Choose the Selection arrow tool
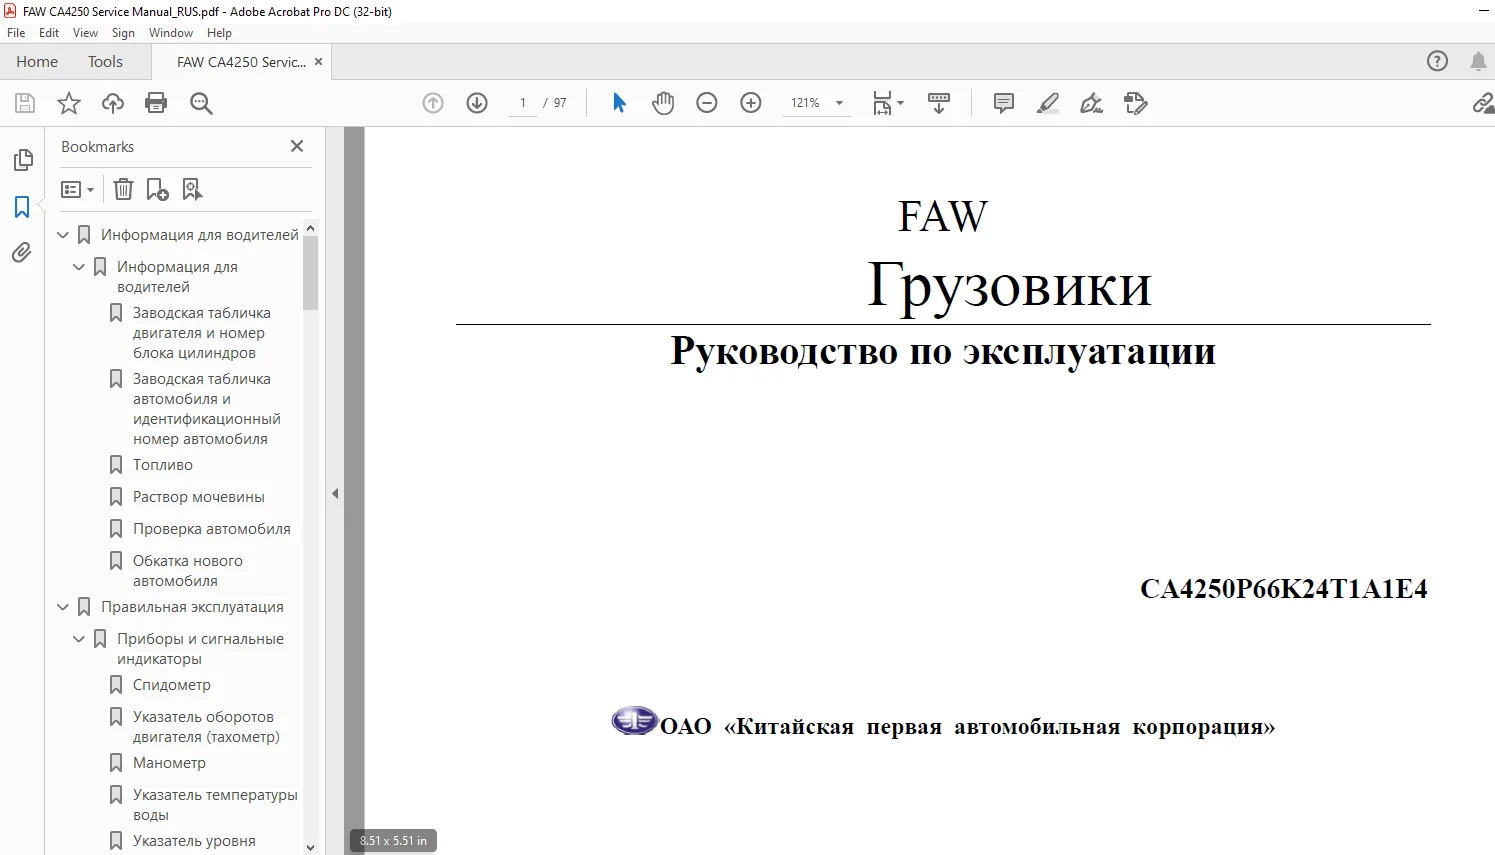 (619, 103)
